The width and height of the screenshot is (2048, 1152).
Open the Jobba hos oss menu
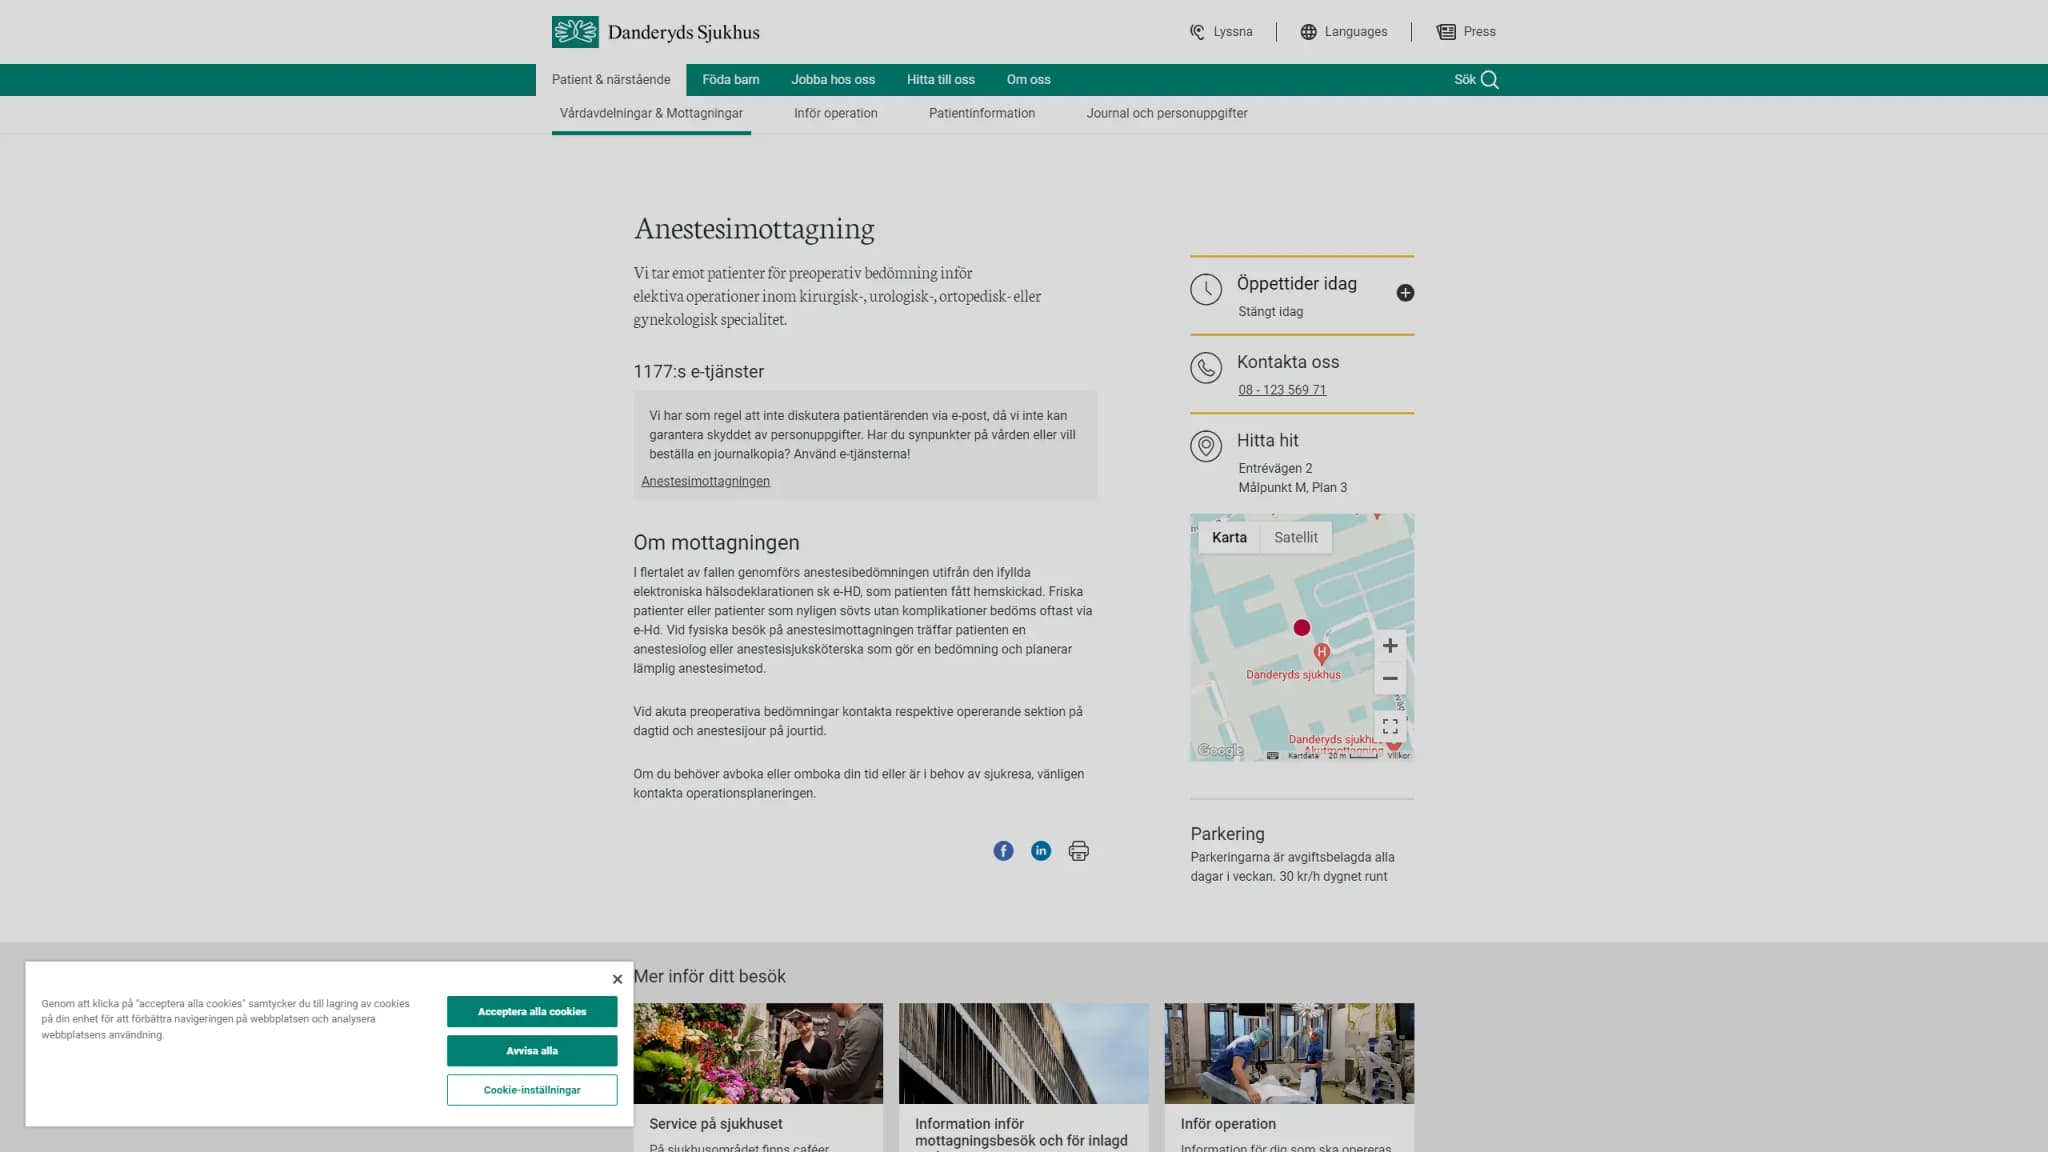pyautogui.click(x=833, y=80)
